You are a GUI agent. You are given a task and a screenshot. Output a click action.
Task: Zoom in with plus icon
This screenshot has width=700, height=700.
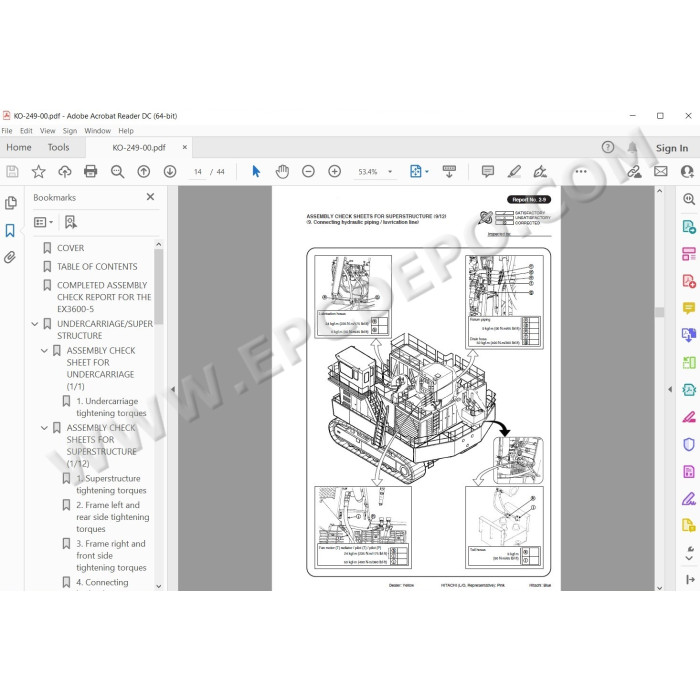pos(334,171)
